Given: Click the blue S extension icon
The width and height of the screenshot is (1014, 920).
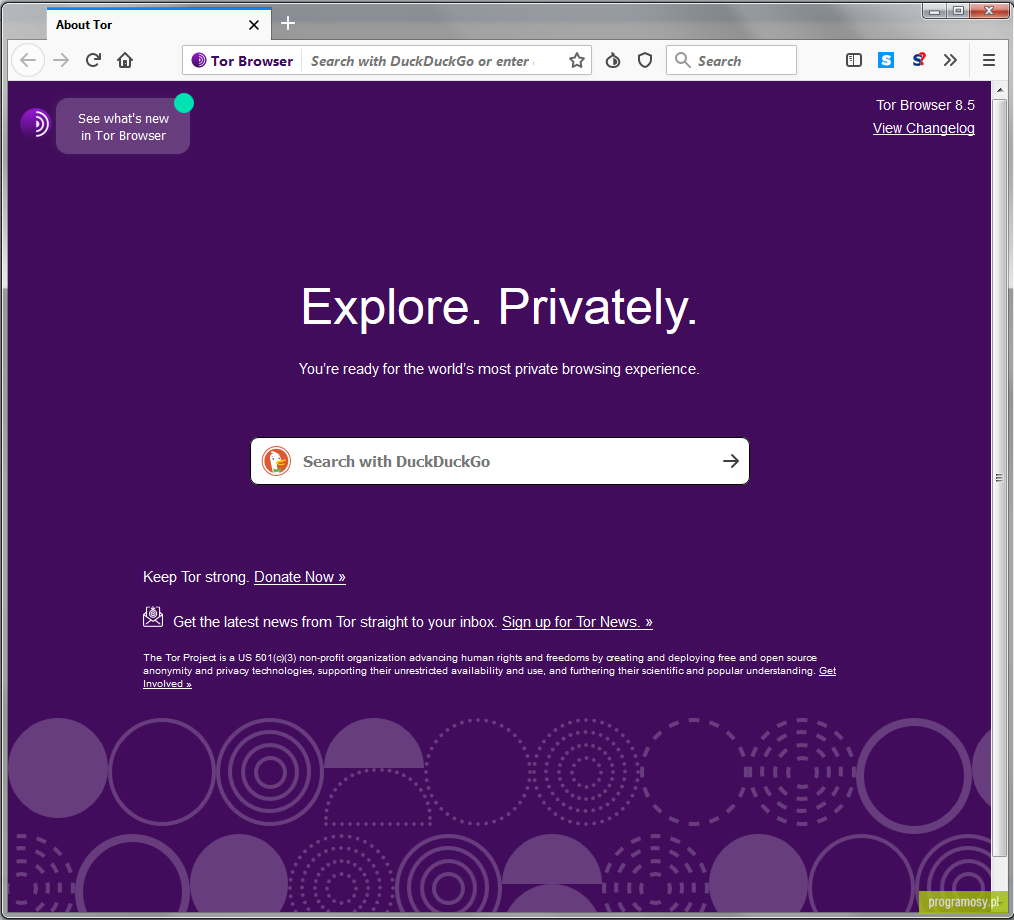Looking at the screenshot, I should (x=886, y=60).
